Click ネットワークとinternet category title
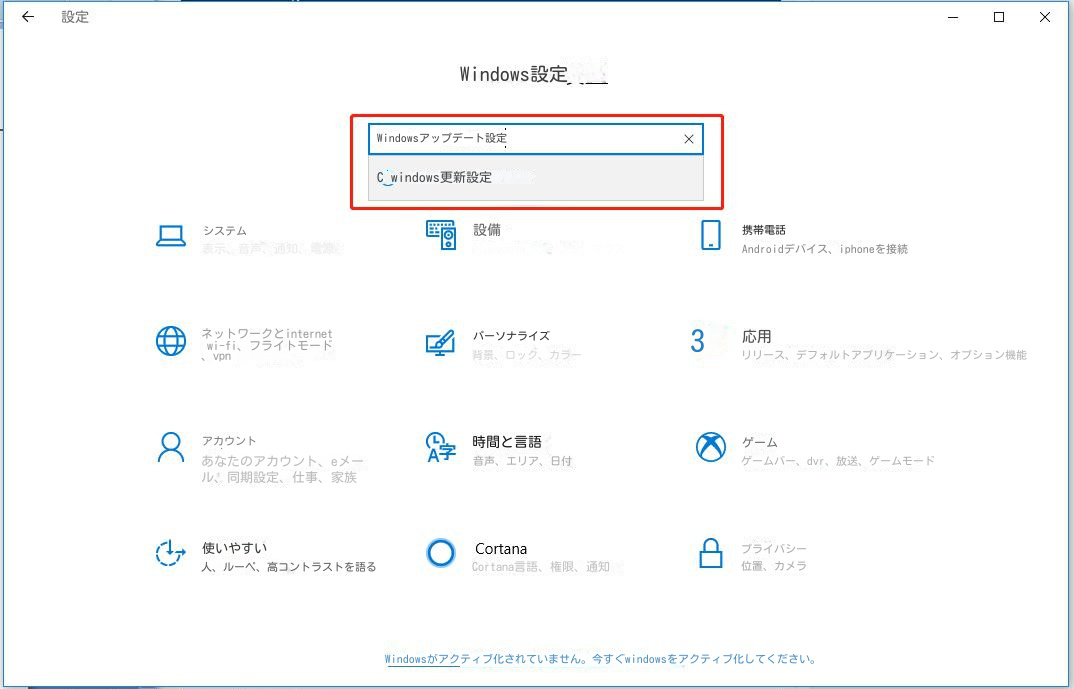The width and height of the screenshot is (1074, 689). coord(266,334)
